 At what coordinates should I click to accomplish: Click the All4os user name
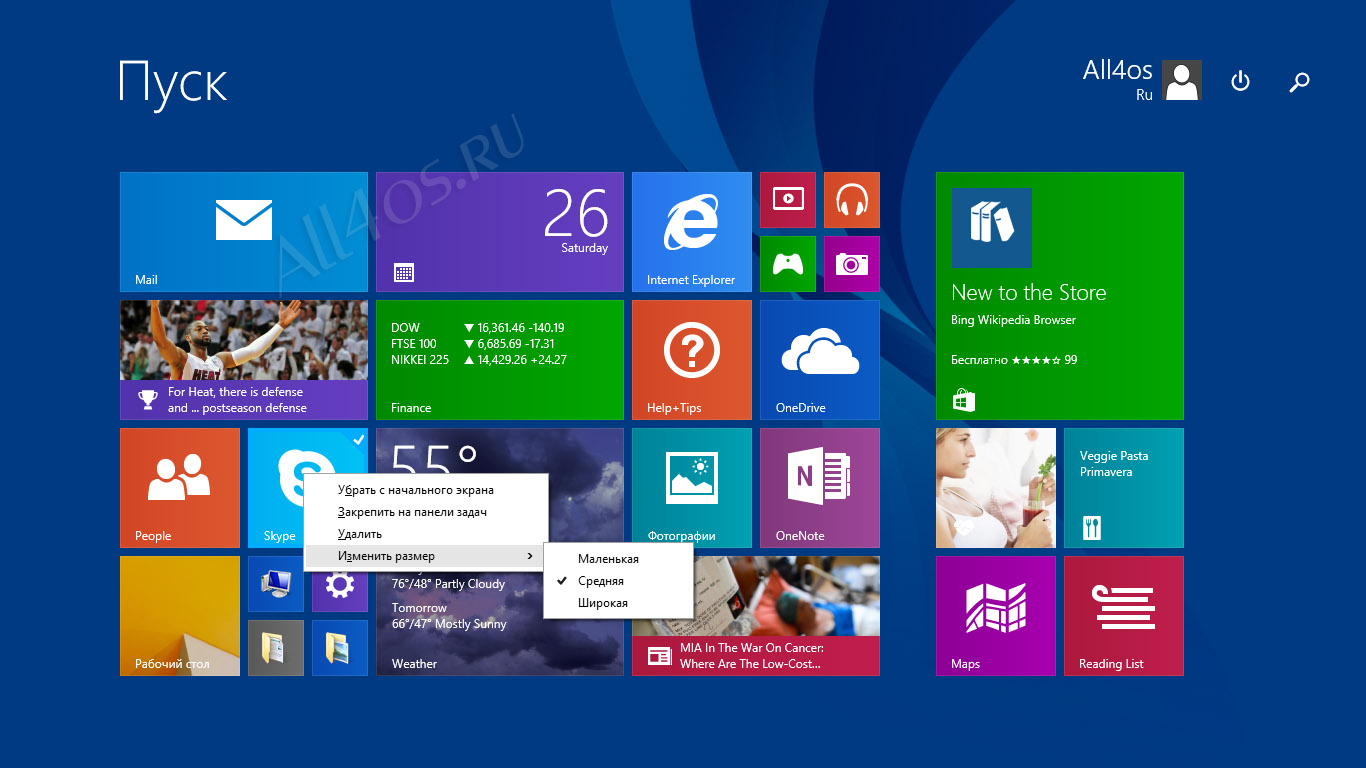tap(1117, 70)
